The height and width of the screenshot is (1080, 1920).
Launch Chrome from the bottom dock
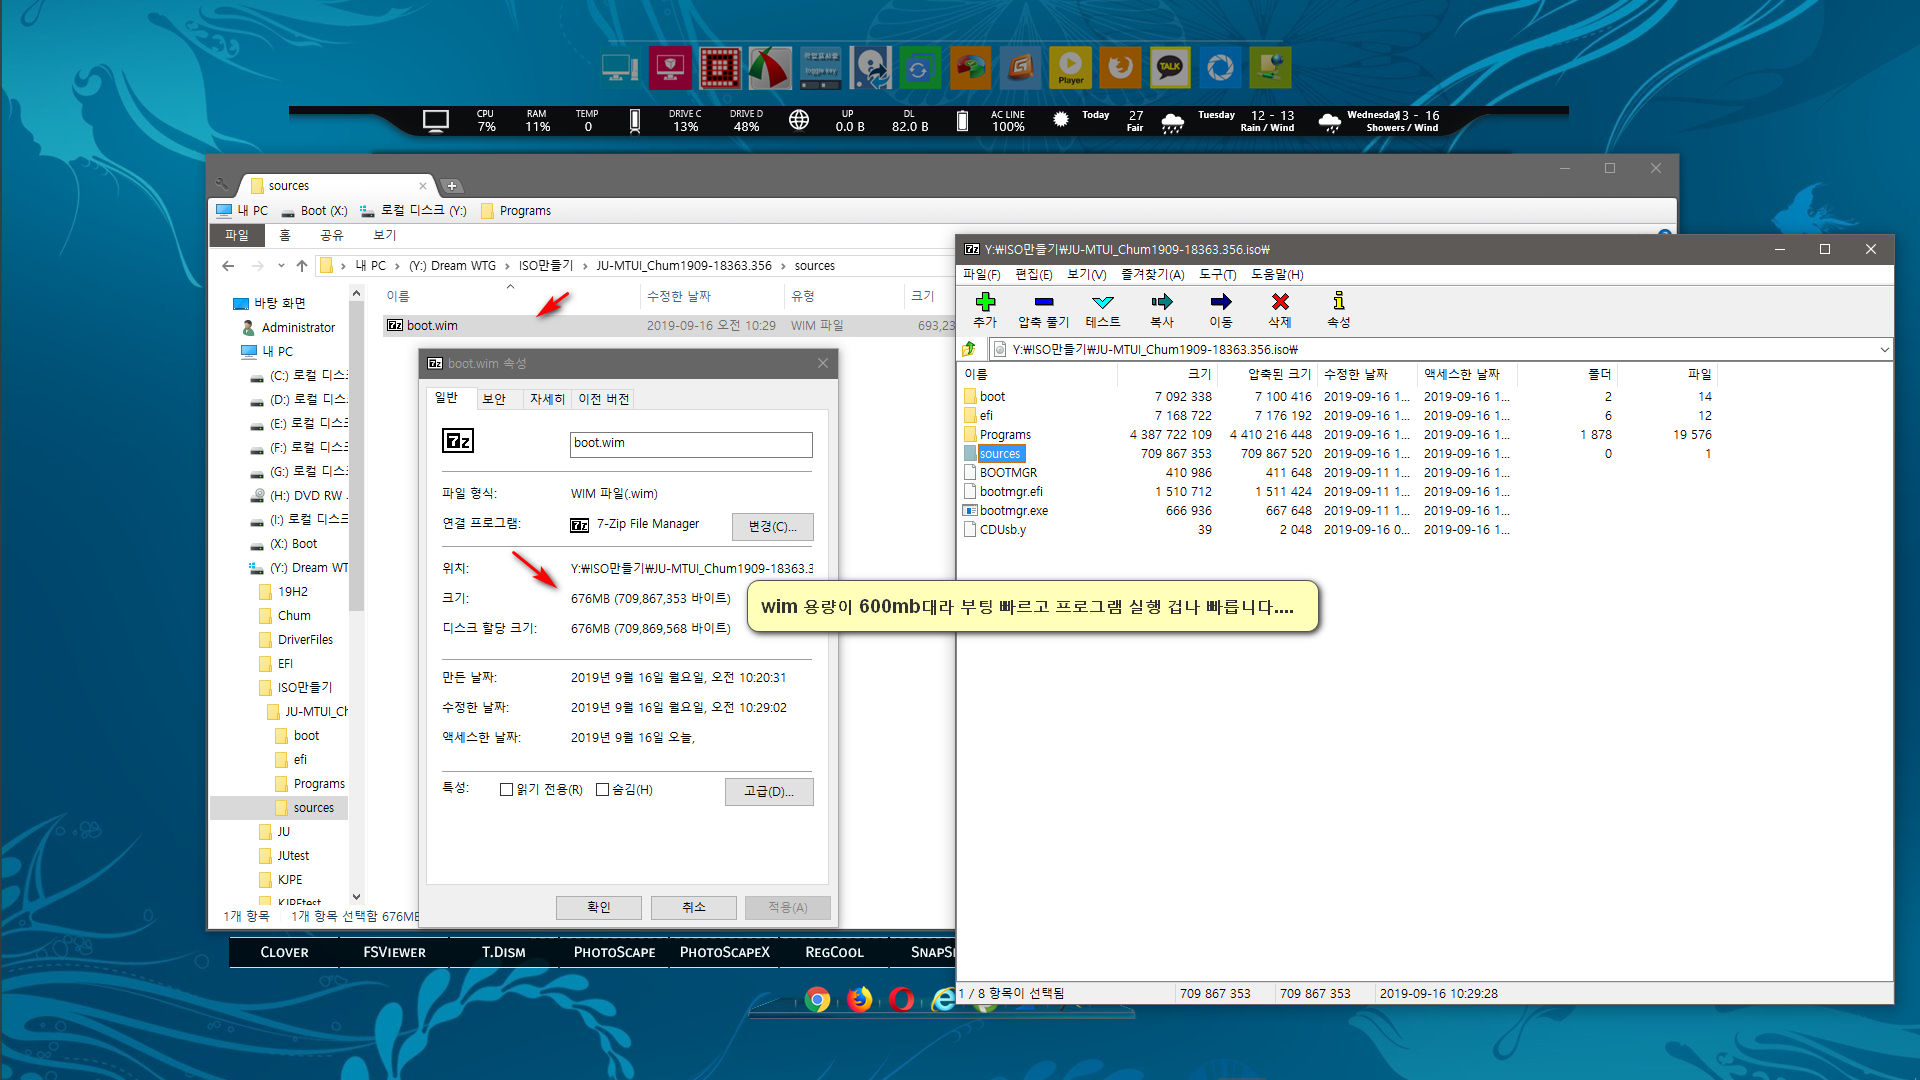pyautogui.click(x=817, y=999)
